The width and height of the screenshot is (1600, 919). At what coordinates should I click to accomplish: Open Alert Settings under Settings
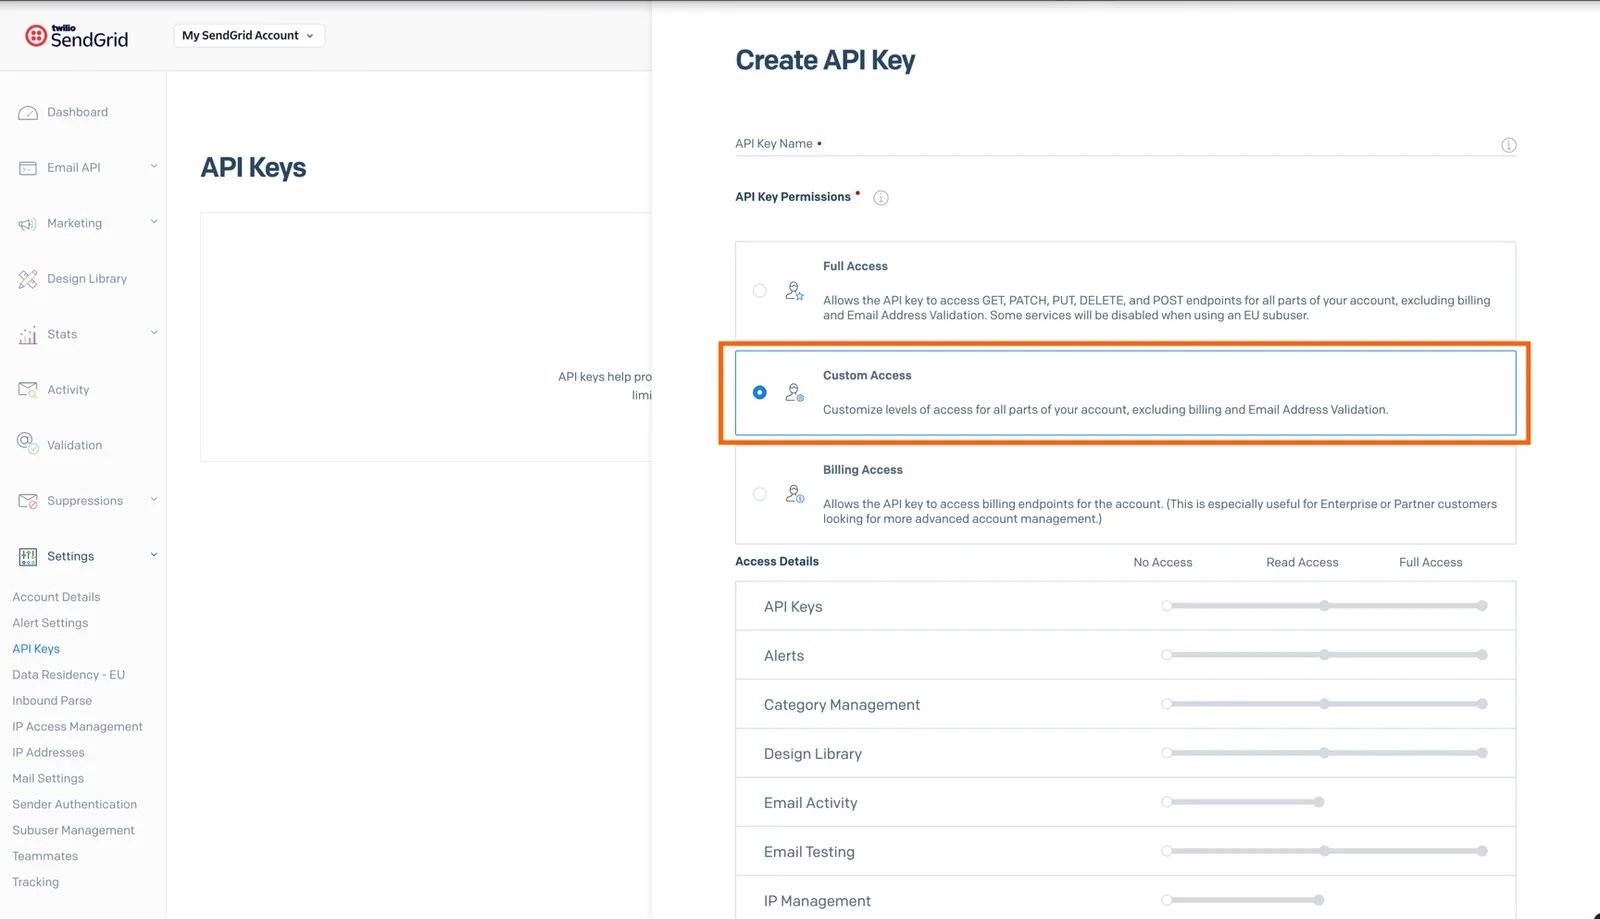point(50,623)
